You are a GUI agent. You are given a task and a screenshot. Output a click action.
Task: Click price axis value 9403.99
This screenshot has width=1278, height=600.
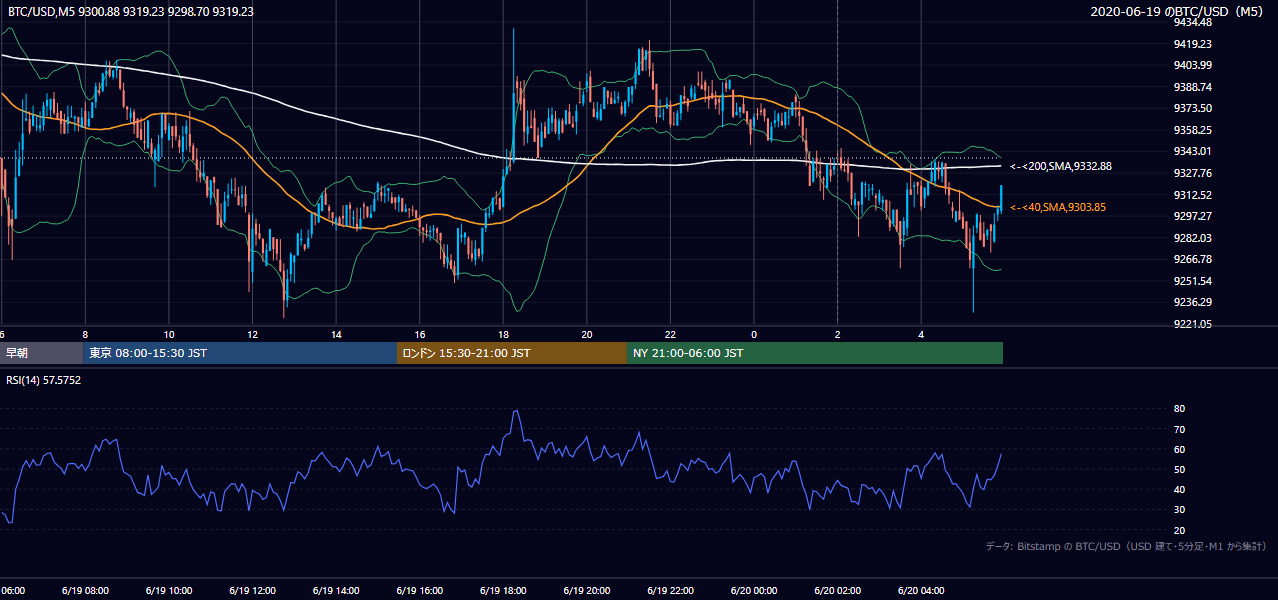pyautogui.click(x=1193, y=65)
